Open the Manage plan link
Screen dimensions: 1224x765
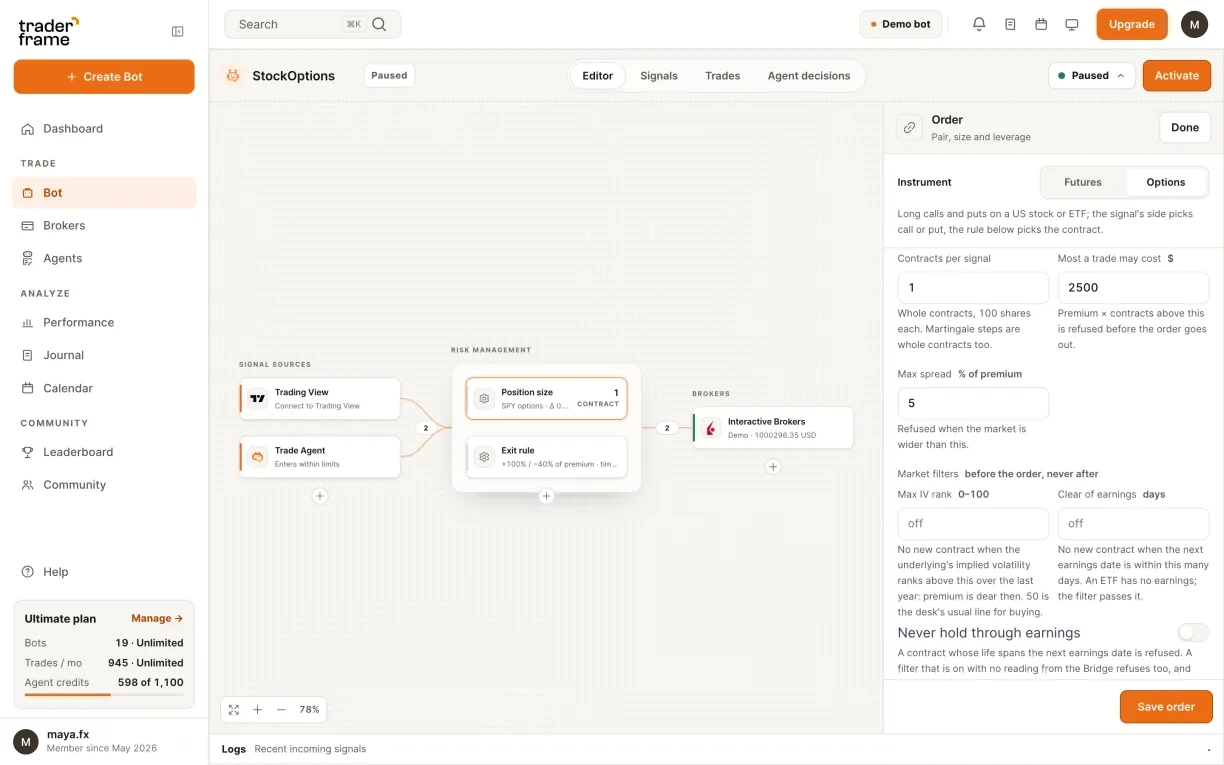[157, 618]
